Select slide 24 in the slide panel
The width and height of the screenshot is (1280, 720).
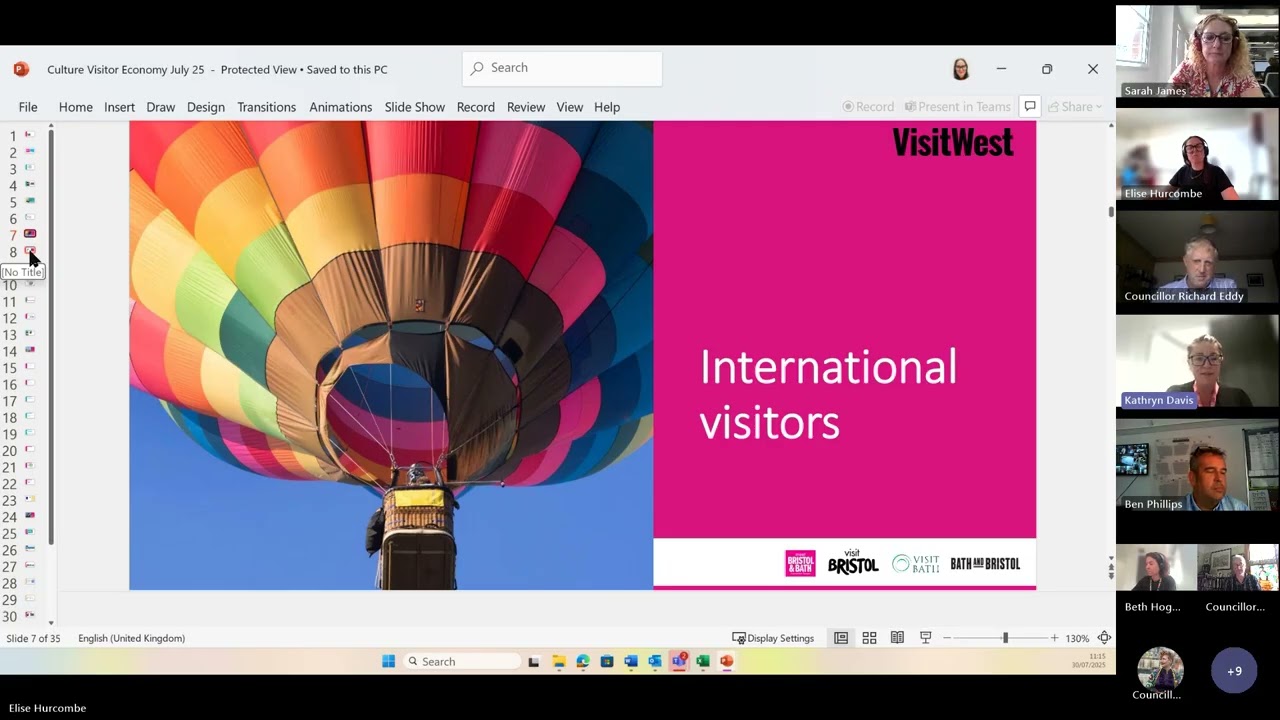pyautogui.click(x=29, y=517)
